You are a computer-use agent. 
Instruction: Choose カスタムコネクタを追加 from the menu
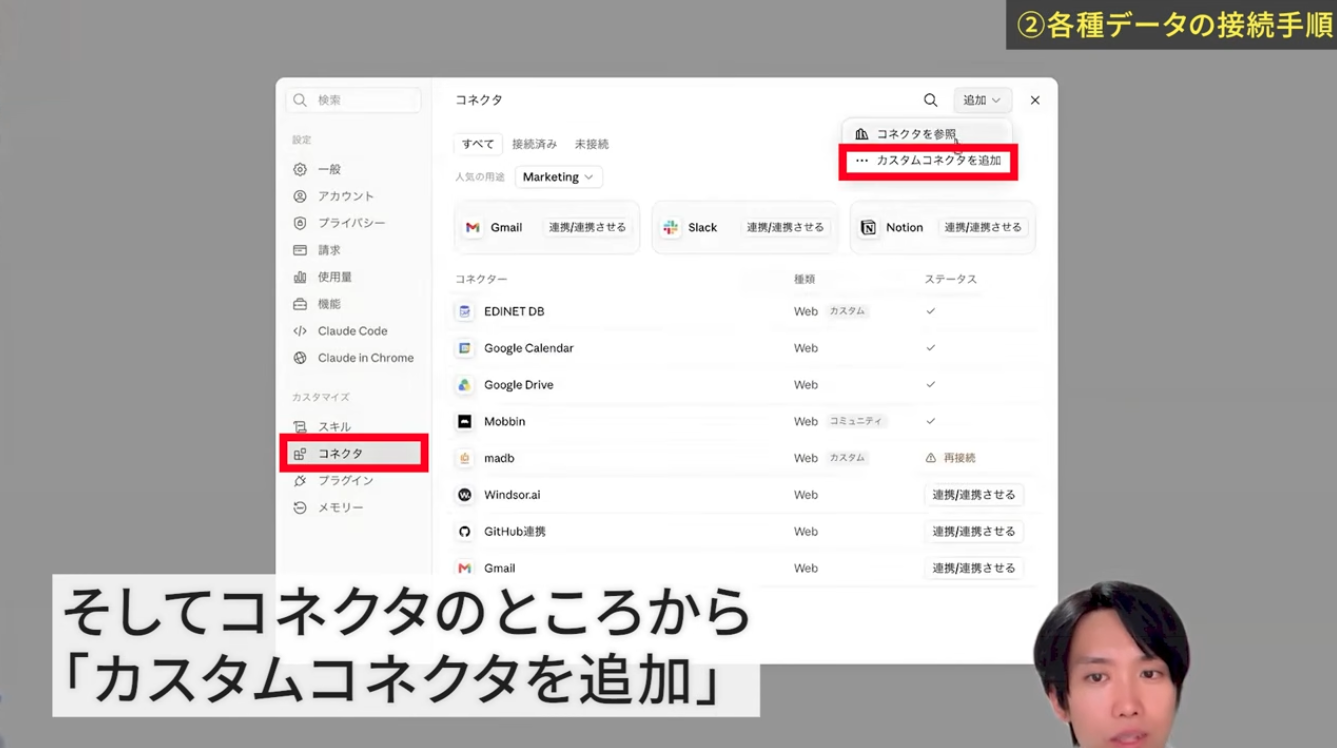click(928, 160)
